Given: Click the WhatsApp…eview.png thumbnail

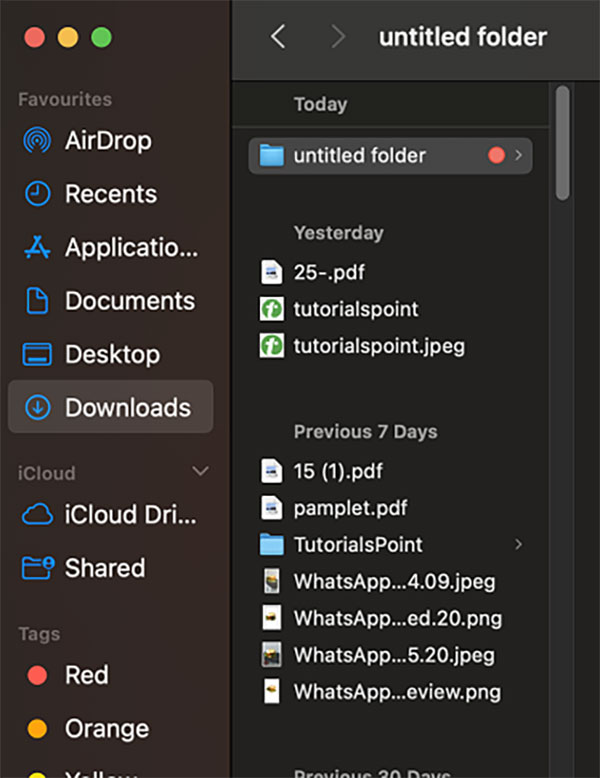Looking at the screenshot, I should 271,691.
